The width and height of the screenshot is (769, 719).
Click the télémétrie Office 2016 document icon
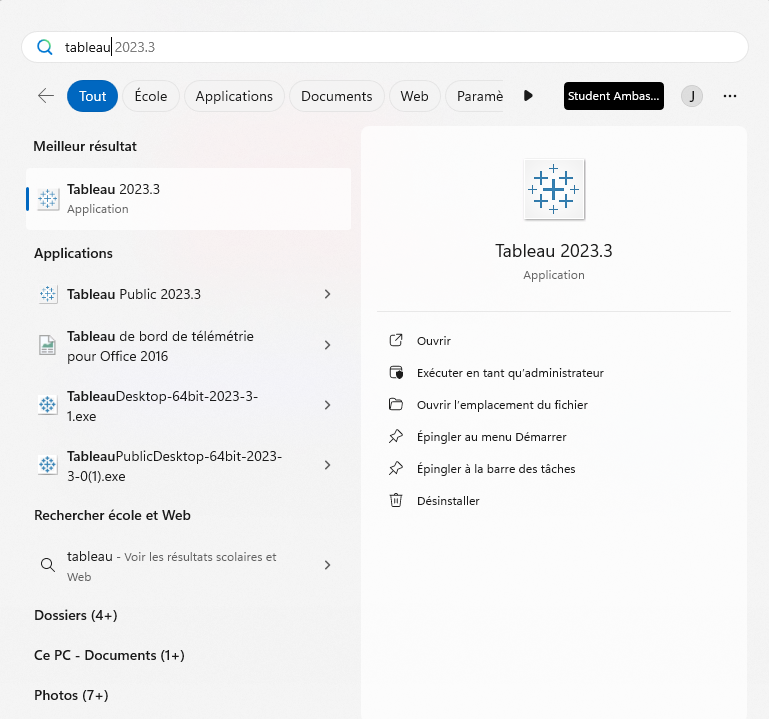(x=48, y=345)
